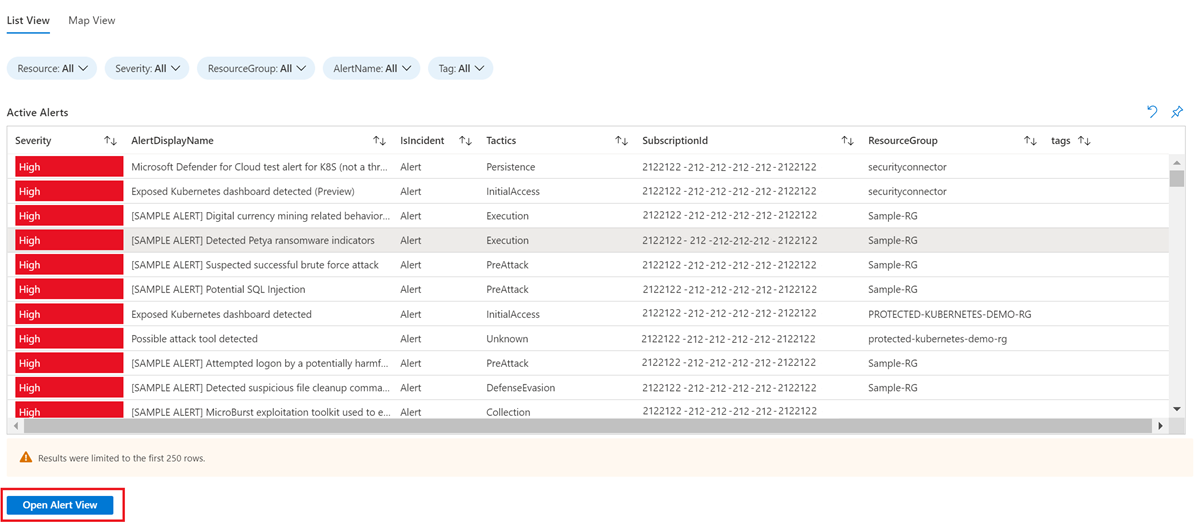Click the warning icon in the results-limited banner
Image resolution: width=1200 pixels, height=531 pixels.
(26, 457)
